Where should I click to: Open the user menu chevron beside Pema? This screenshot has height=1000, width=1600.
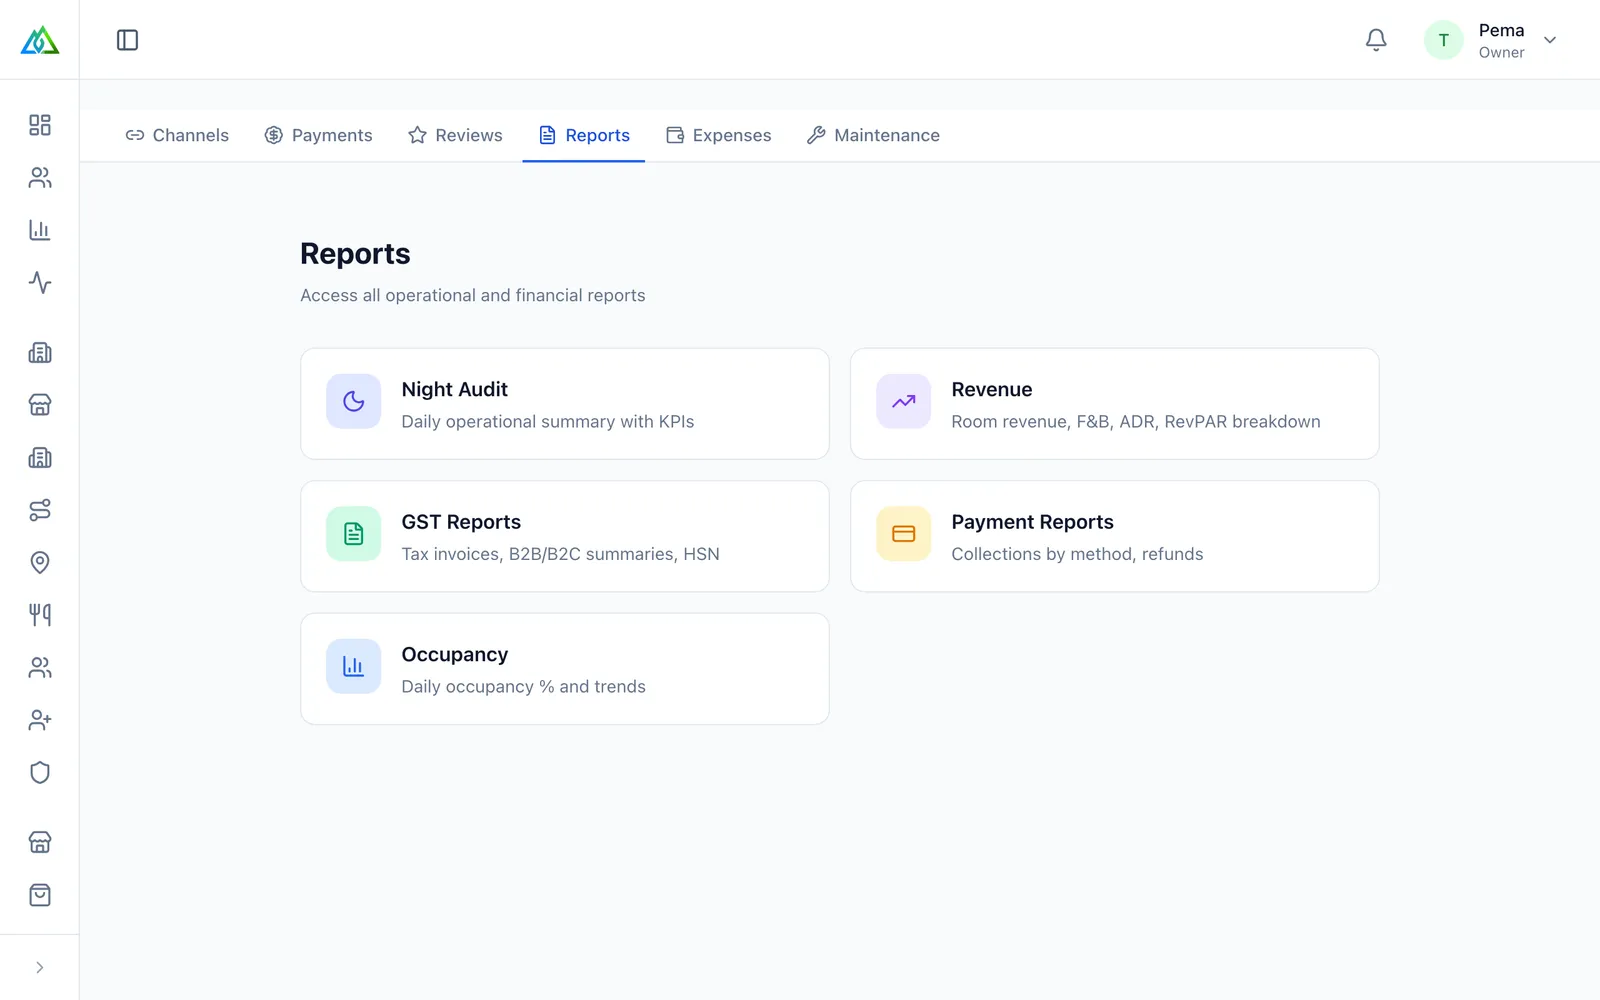[x=1550, y=40]
